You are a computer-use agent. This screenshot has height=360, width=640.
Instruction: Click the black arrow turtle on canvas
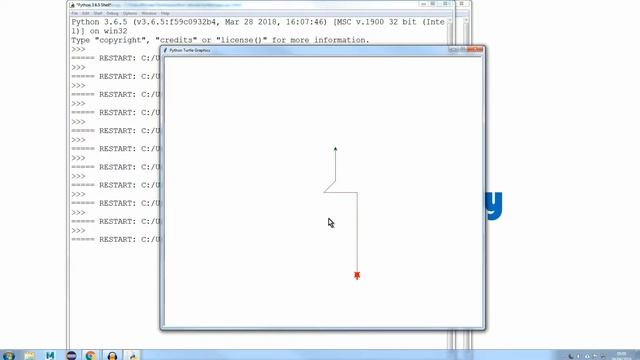pos(336,149)
